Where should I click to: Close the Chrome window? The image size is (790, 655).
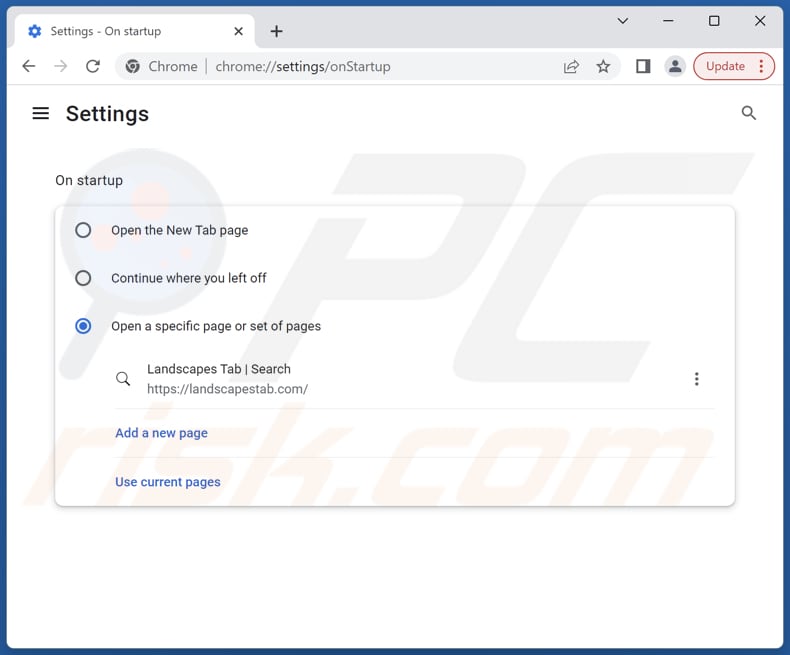[760, 21]
